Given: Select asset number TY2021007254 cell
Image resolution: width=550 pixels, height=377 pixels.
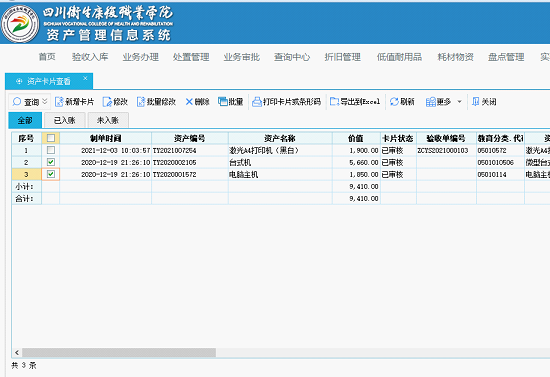Looking at the screenshot, I should pyautogui.click(x=190, y=150).
